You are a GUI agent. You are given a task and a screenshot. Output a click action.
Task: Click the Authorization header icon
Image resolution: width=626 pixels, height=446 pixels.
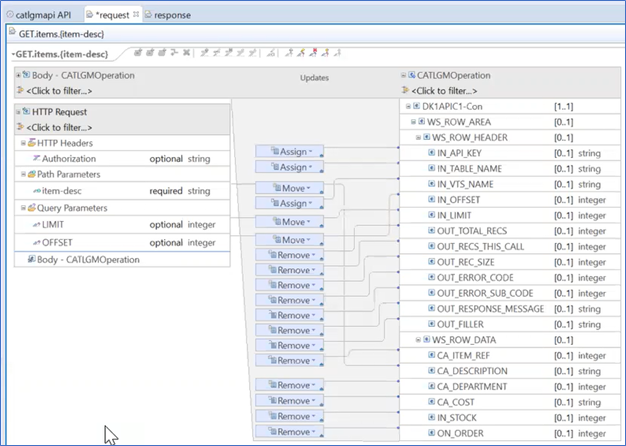(x=36, y=159)
